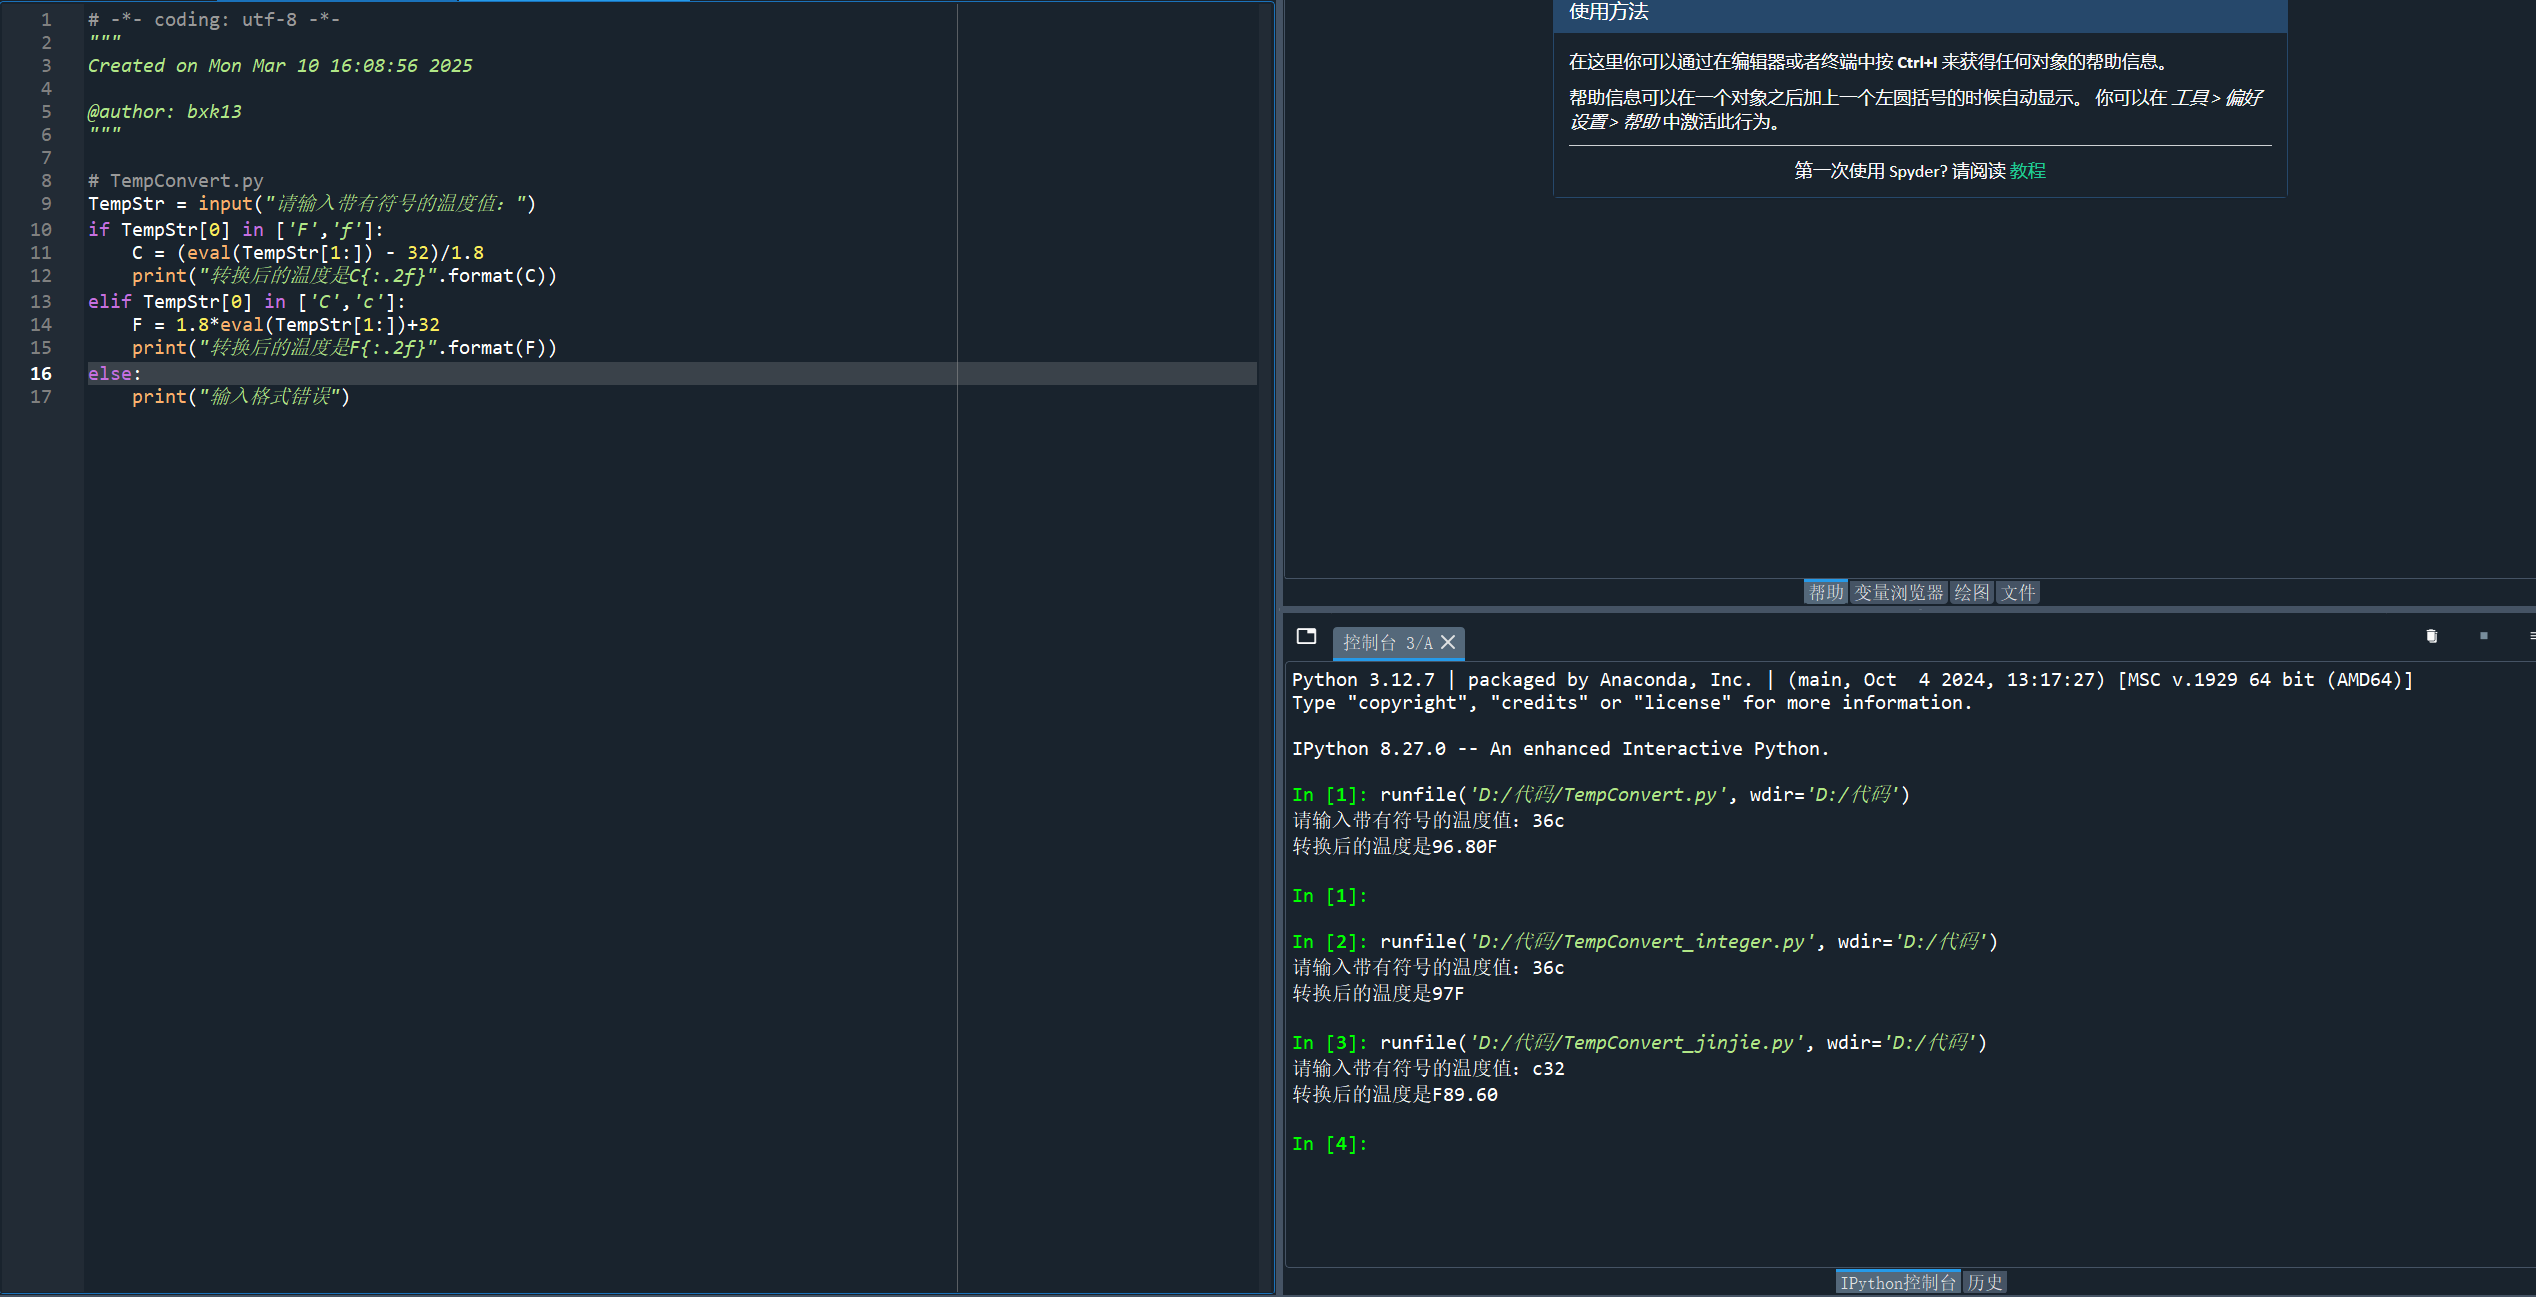This screenshot has width=2536, height=1297.
Task: Open the 绘图 pane tab
Action: tap(1971, 592)
